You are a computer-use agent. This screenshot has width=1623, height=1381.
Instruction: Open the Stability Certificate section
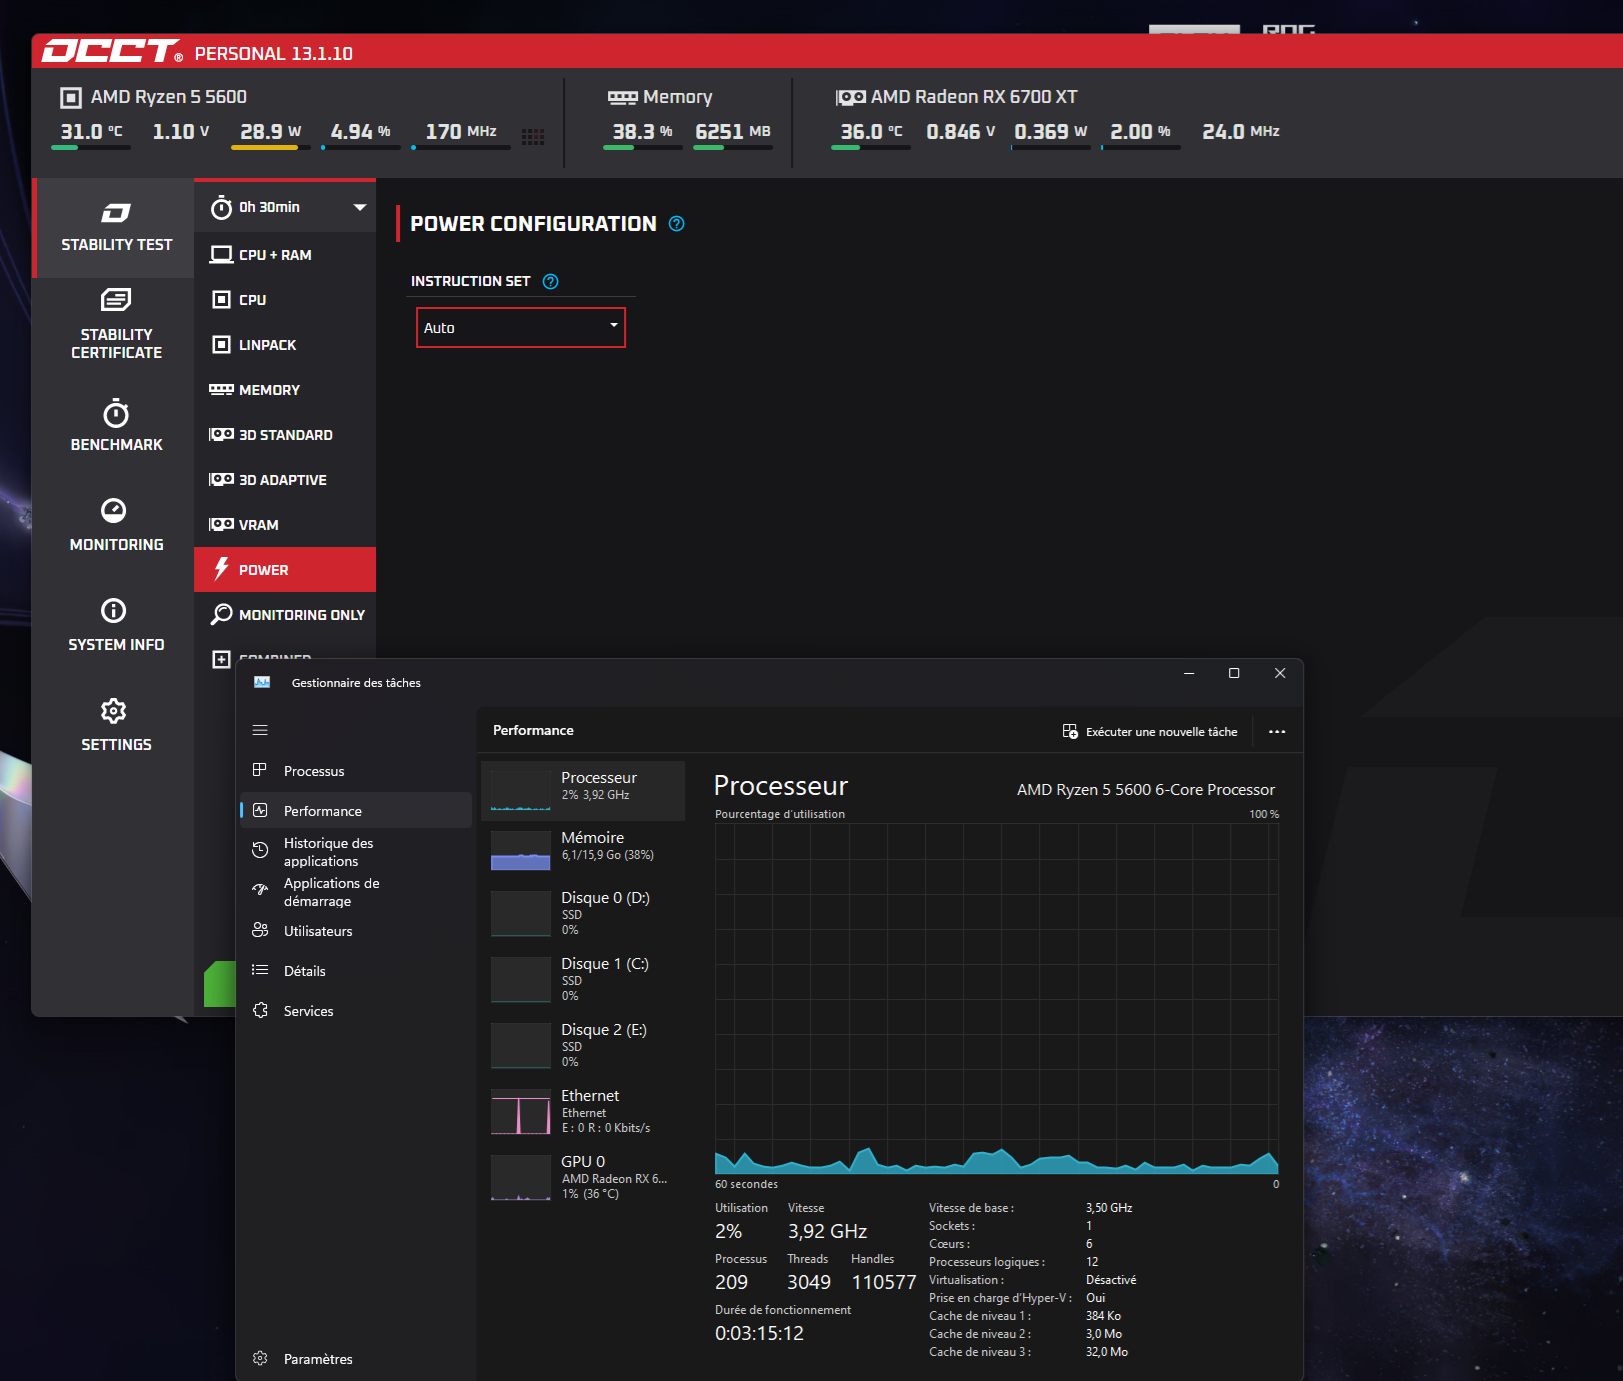[115, 326]
